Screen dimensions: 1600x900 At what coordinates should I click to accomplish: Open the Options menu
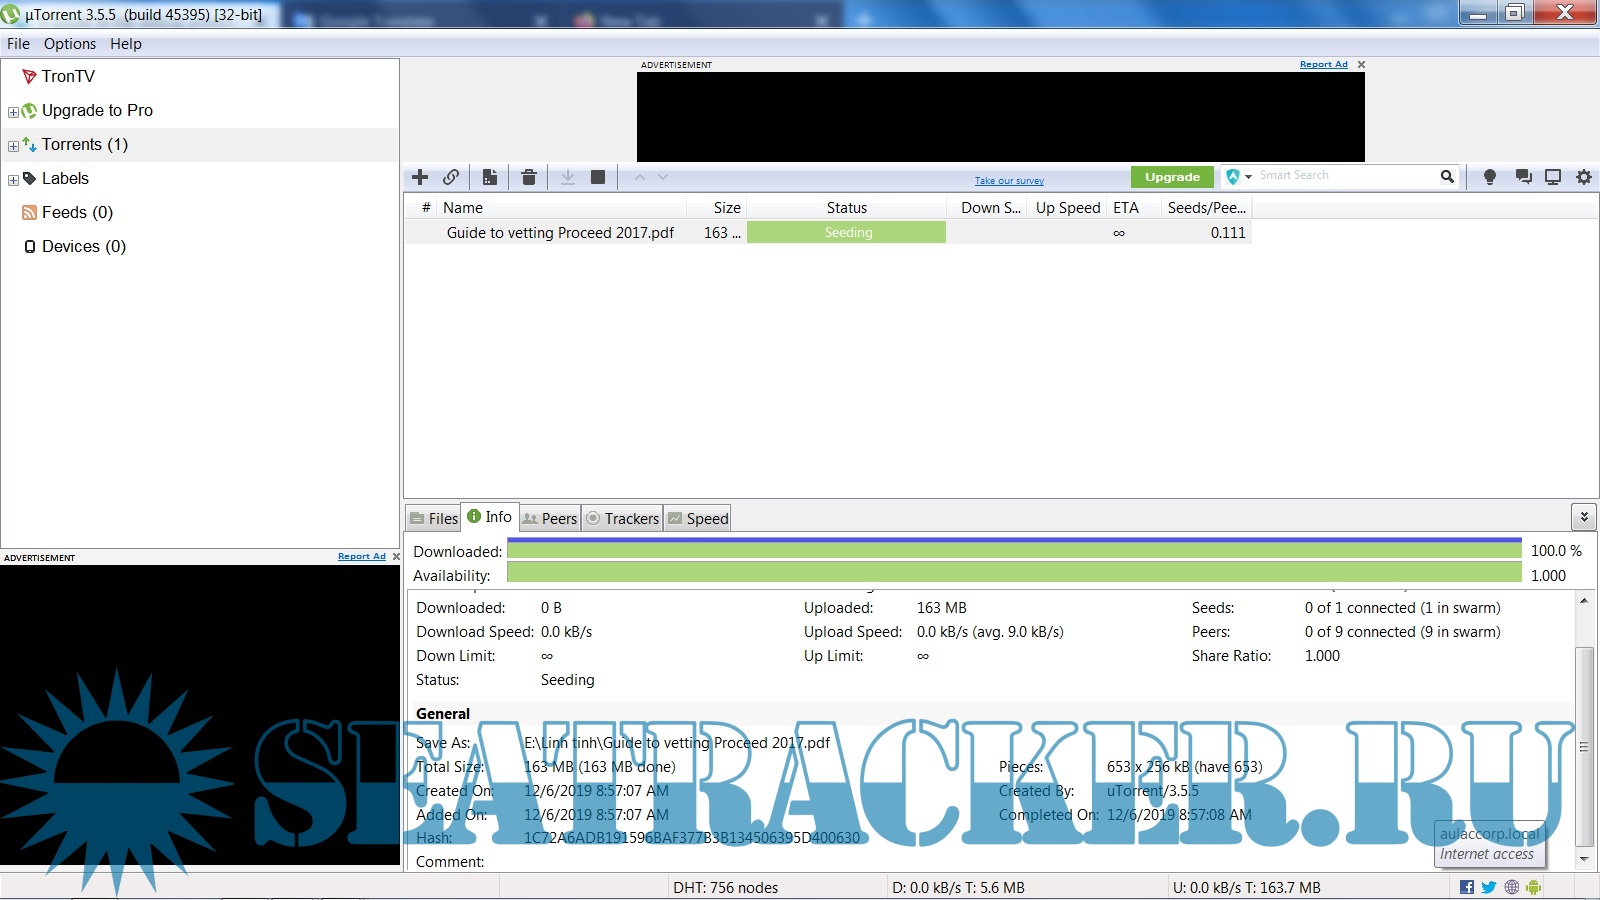click(69, 44)
